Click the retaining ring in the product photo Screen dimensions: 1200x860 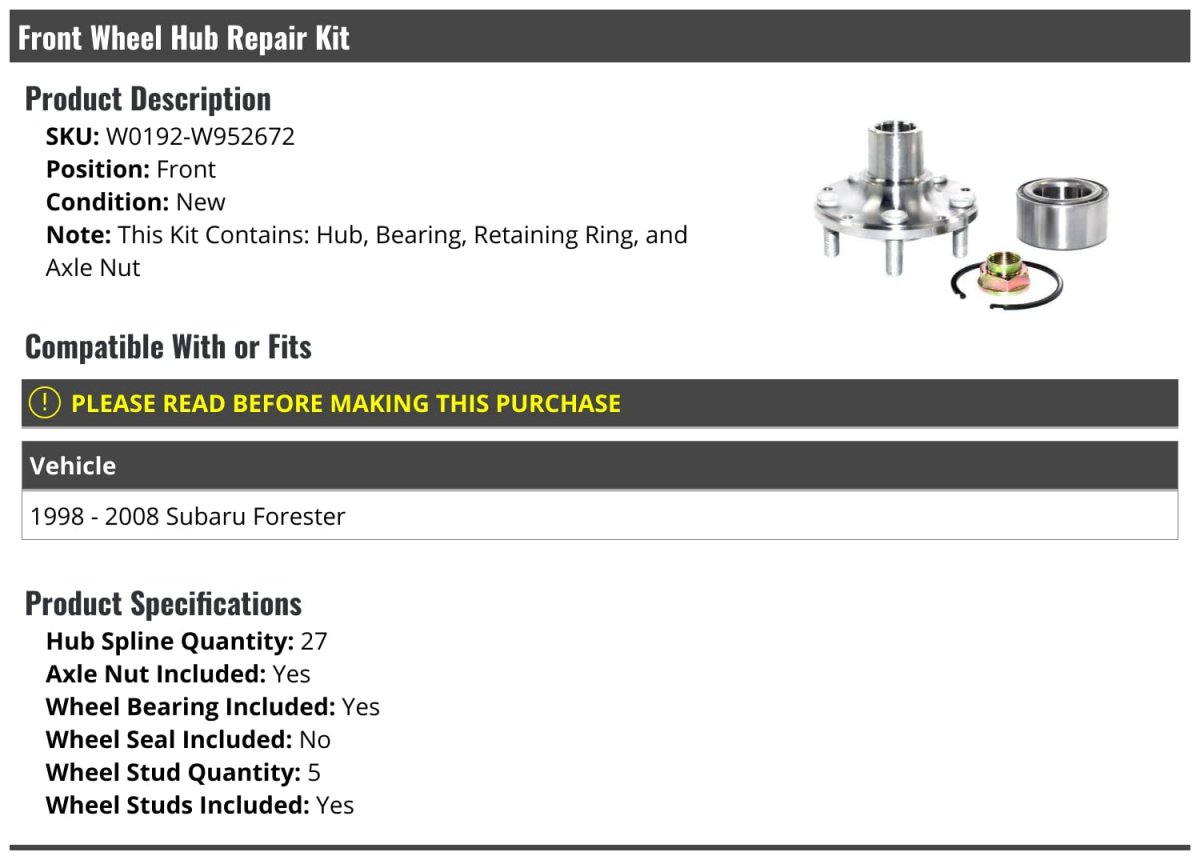coord(1005,280)
